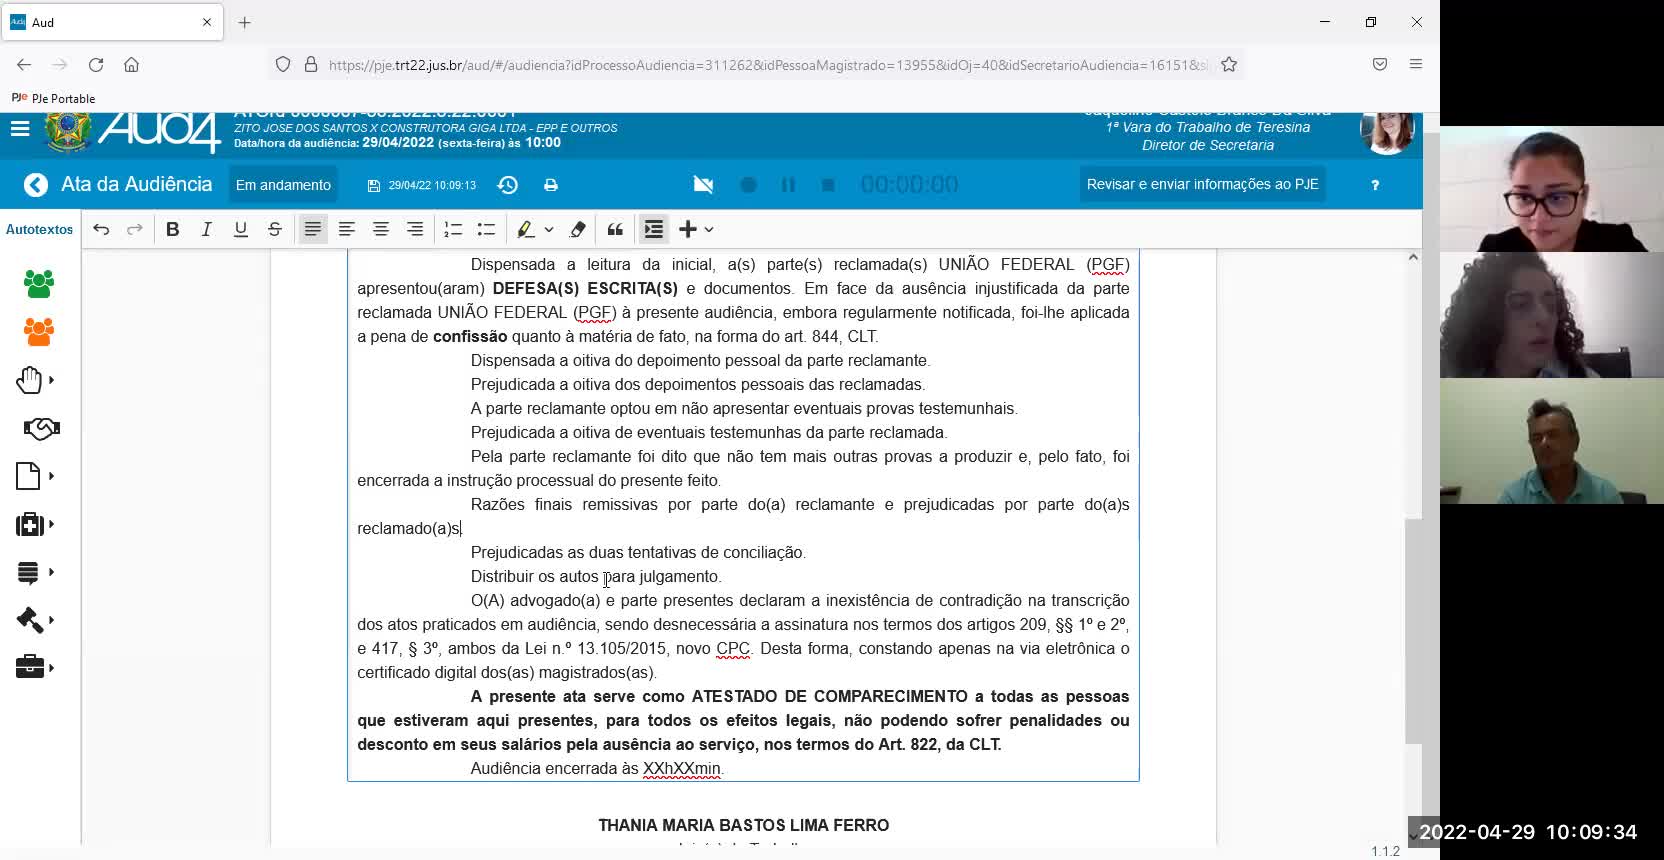
Task: Select the Aud tab
Action: pyautogui.click(x=112, y=22)
